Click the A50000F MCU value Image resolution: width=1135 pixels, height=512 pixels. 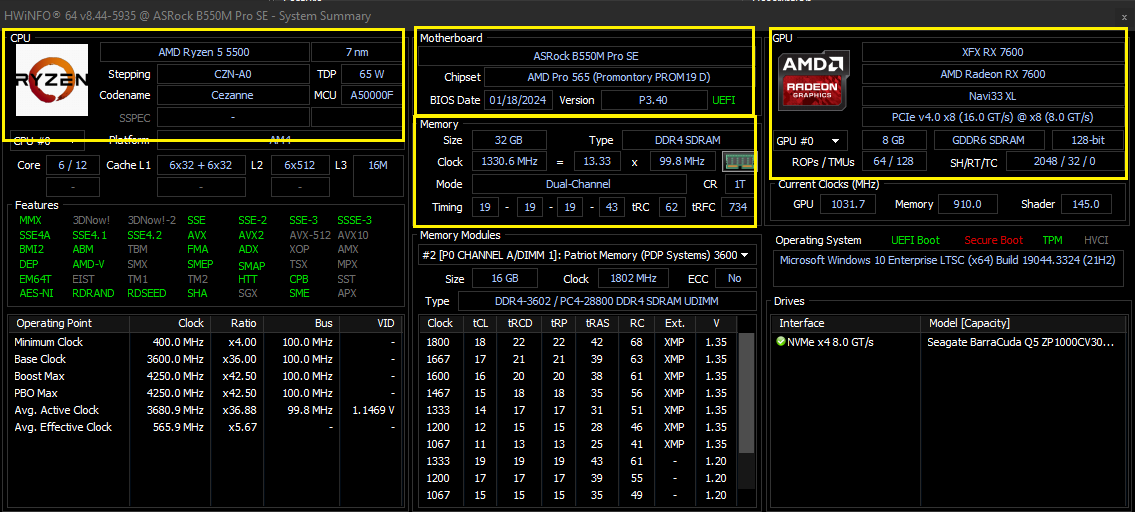[371, 96]
